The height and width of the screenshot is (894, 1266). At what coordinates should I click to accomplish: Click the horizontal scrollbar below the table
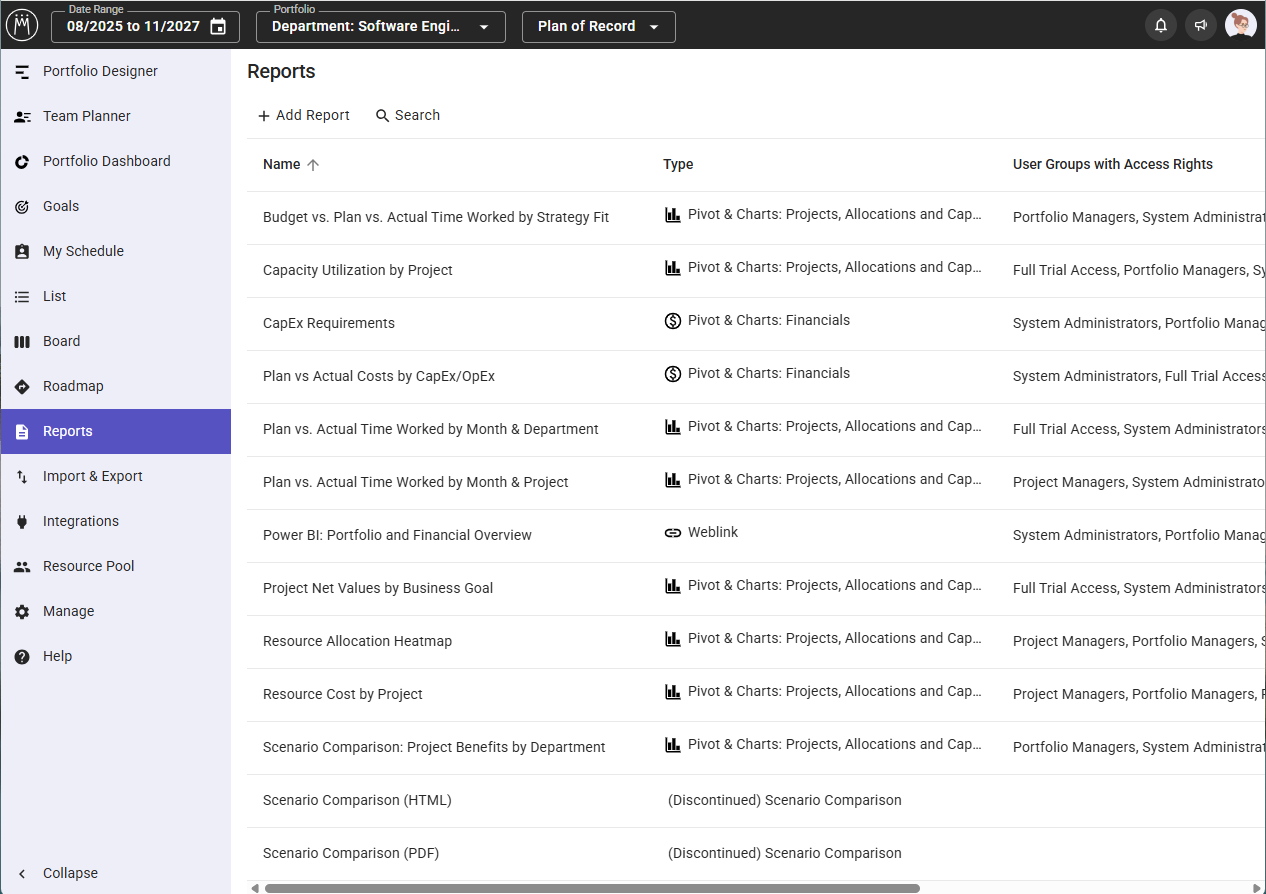pyautogui.click(x=592, y=887)
